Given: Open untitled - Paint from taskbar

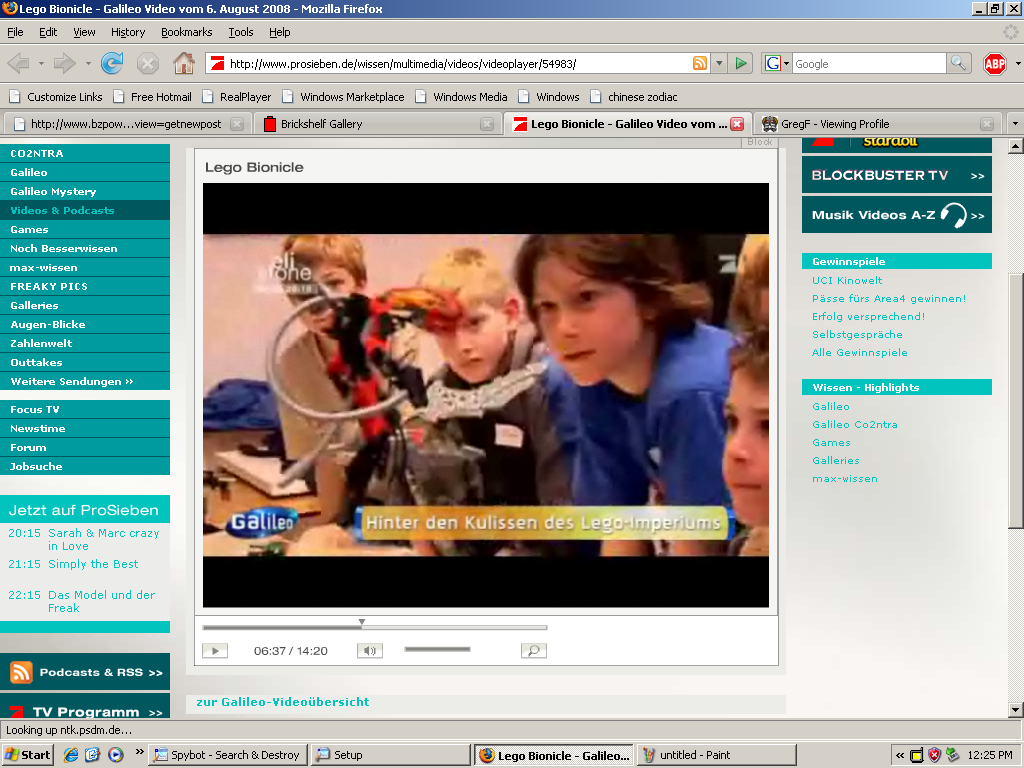Looking at the screenshot, I should click(716, 755).
